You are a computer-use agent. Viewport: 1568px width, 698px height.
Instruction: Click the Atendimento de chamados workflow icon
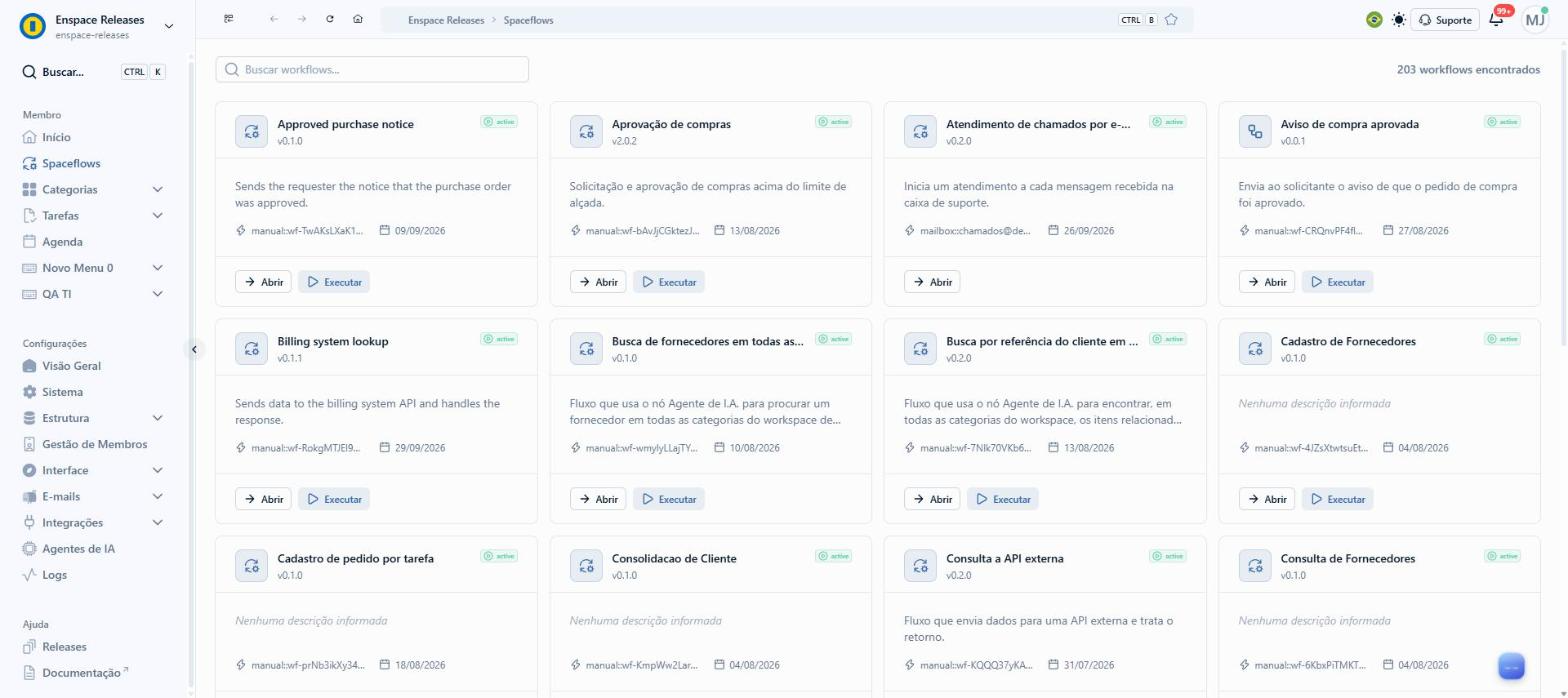click(x=920, y=131)
